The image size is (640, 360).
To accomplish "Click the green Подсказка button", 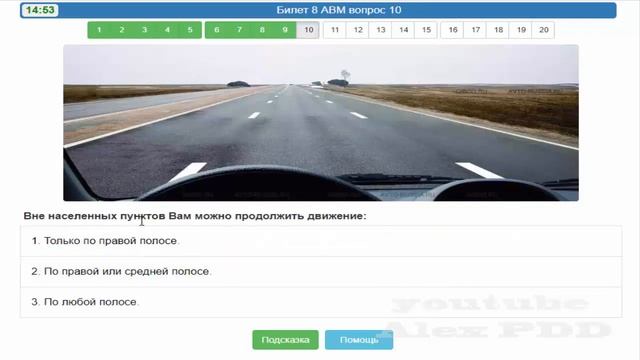I will (285, 340).
